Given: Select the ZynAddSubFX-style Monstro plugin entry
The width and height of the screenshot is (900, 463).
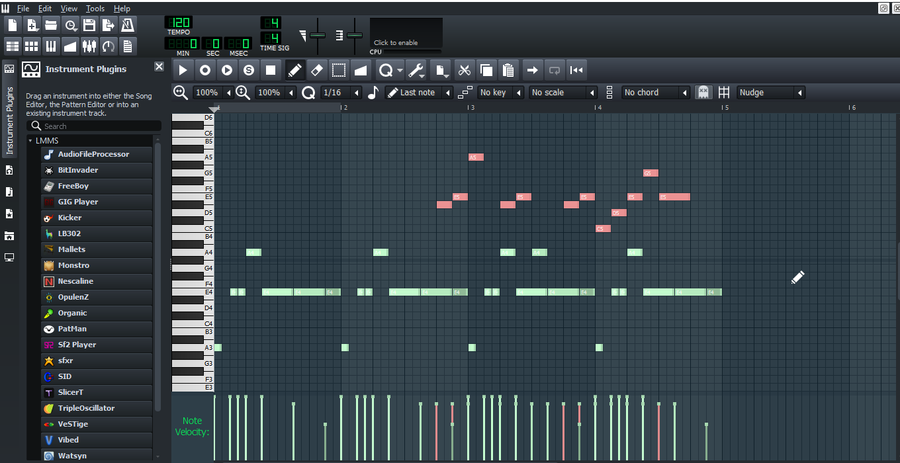Looking at the screenshot, I should click(96, 266).
